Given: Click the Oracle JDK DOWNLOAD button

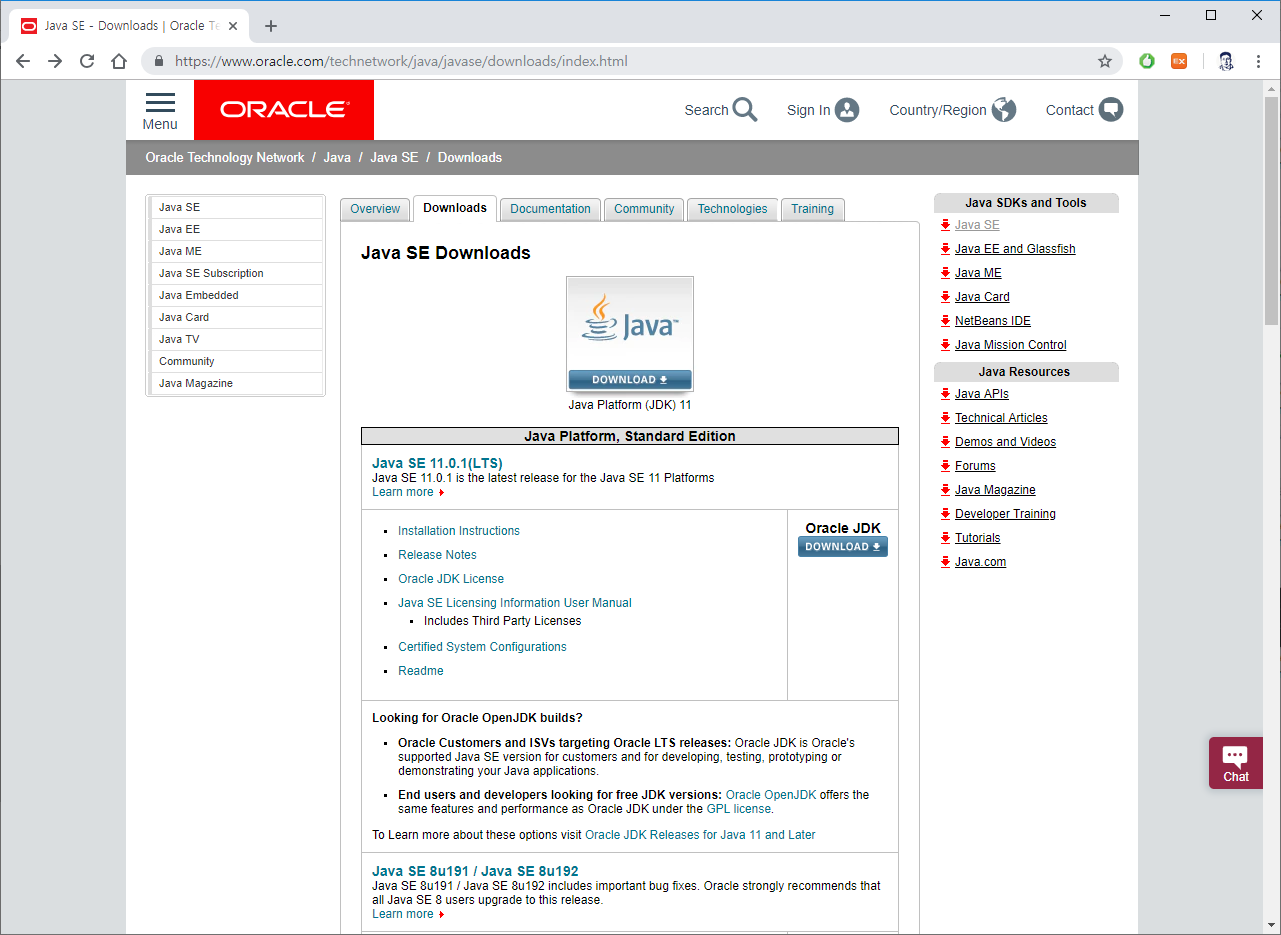Looking at the screenshot, I should [x=843, y=547].
